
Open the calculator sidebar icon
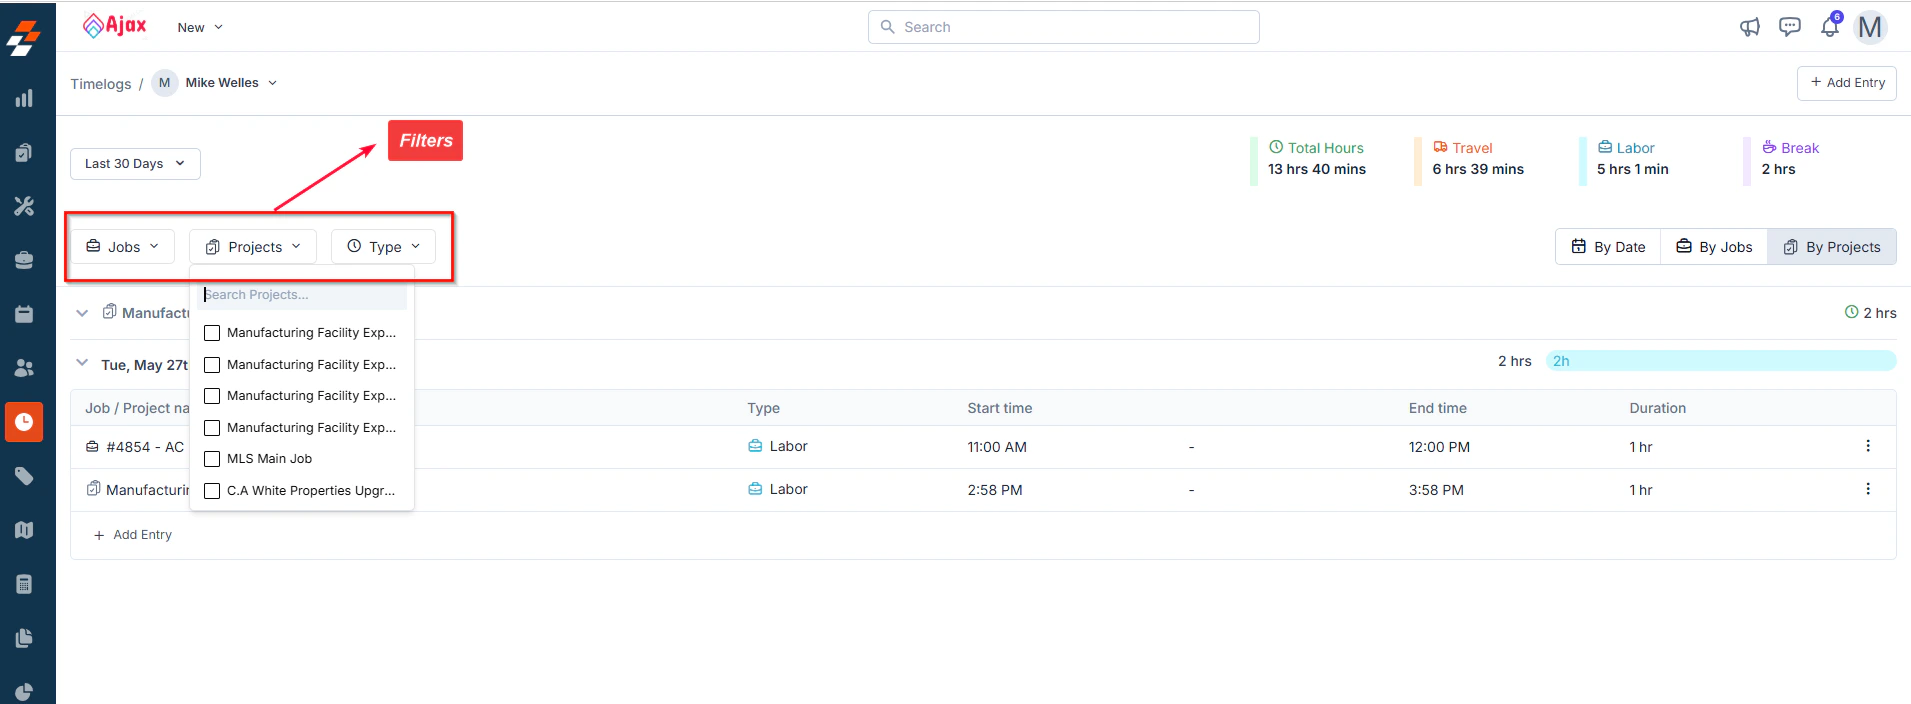point(24,584)
